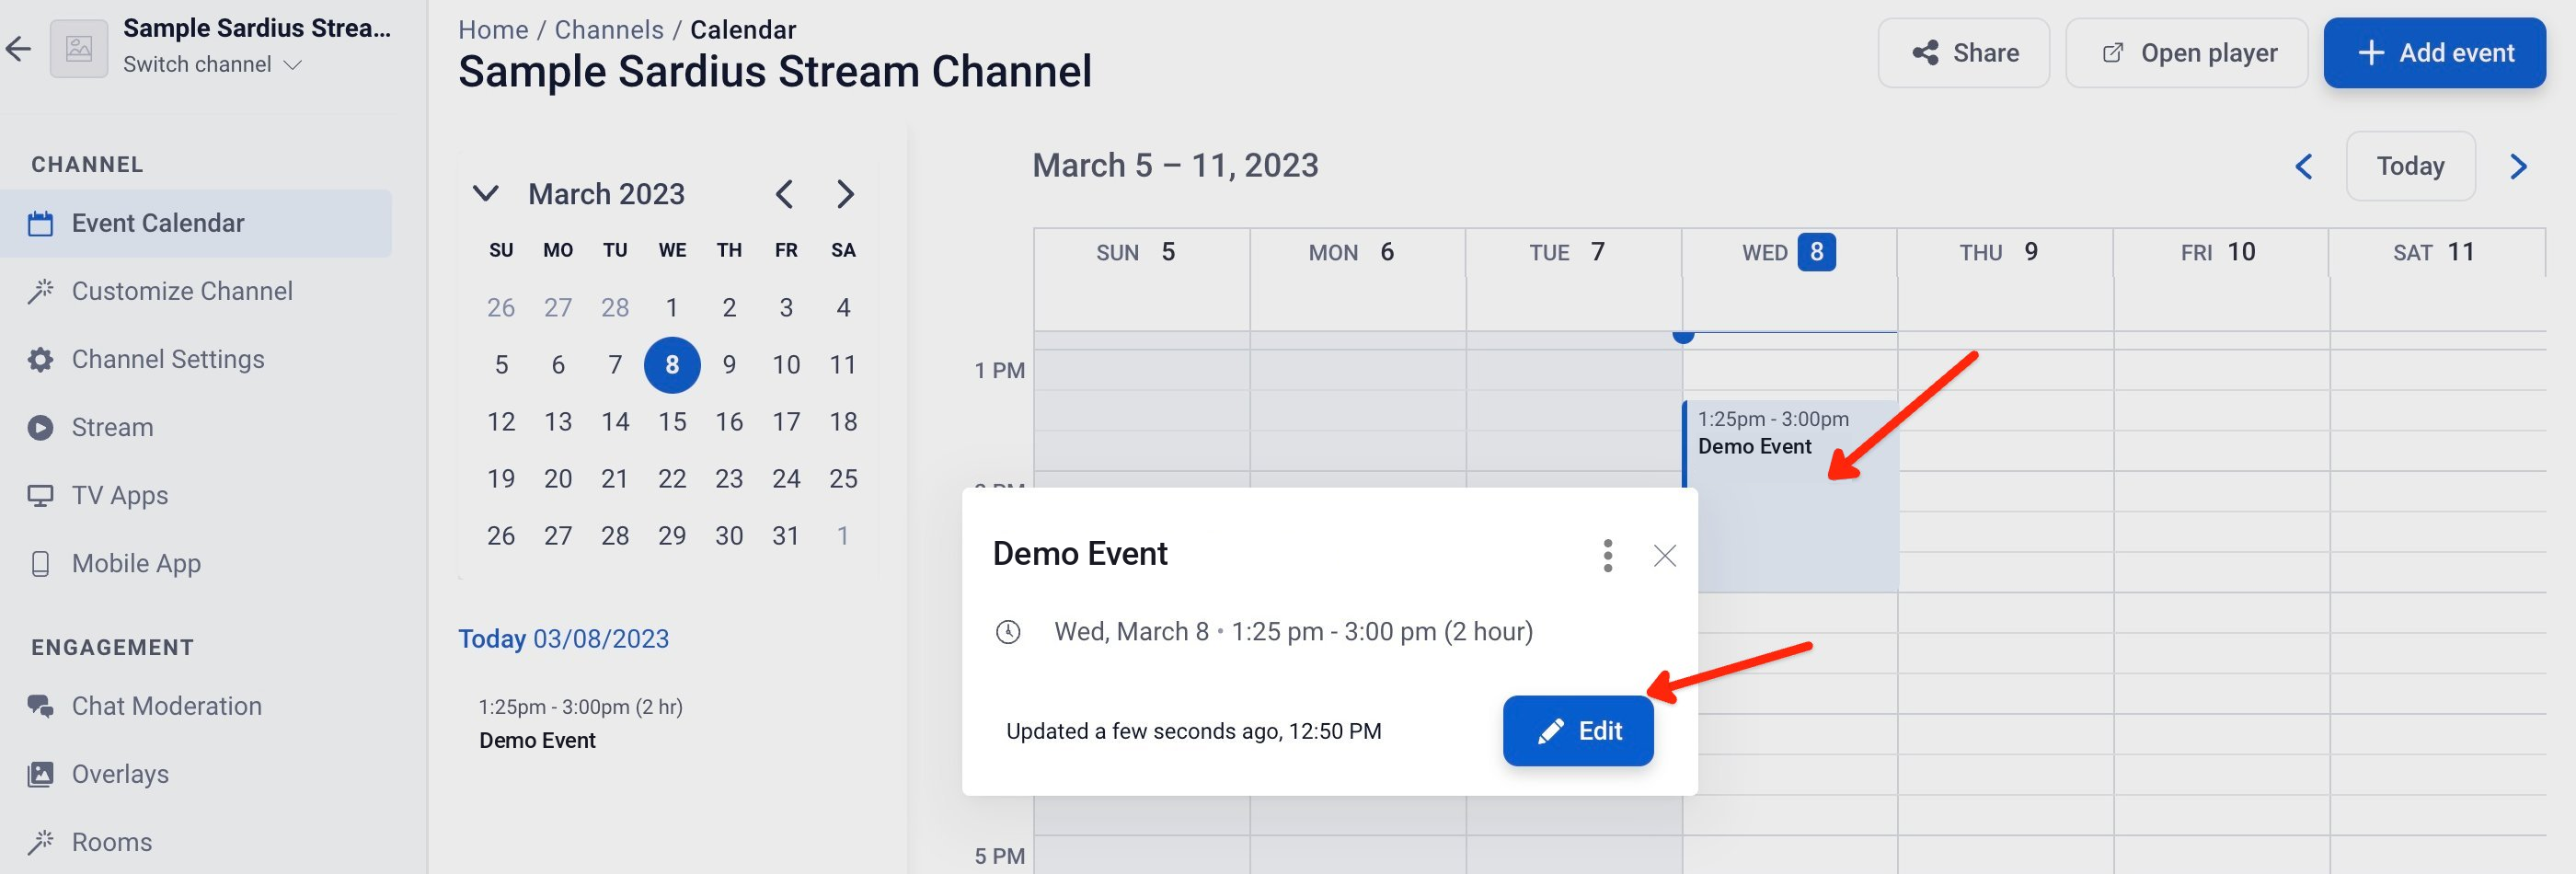Close the Demo Event popup

[1664, 555]
